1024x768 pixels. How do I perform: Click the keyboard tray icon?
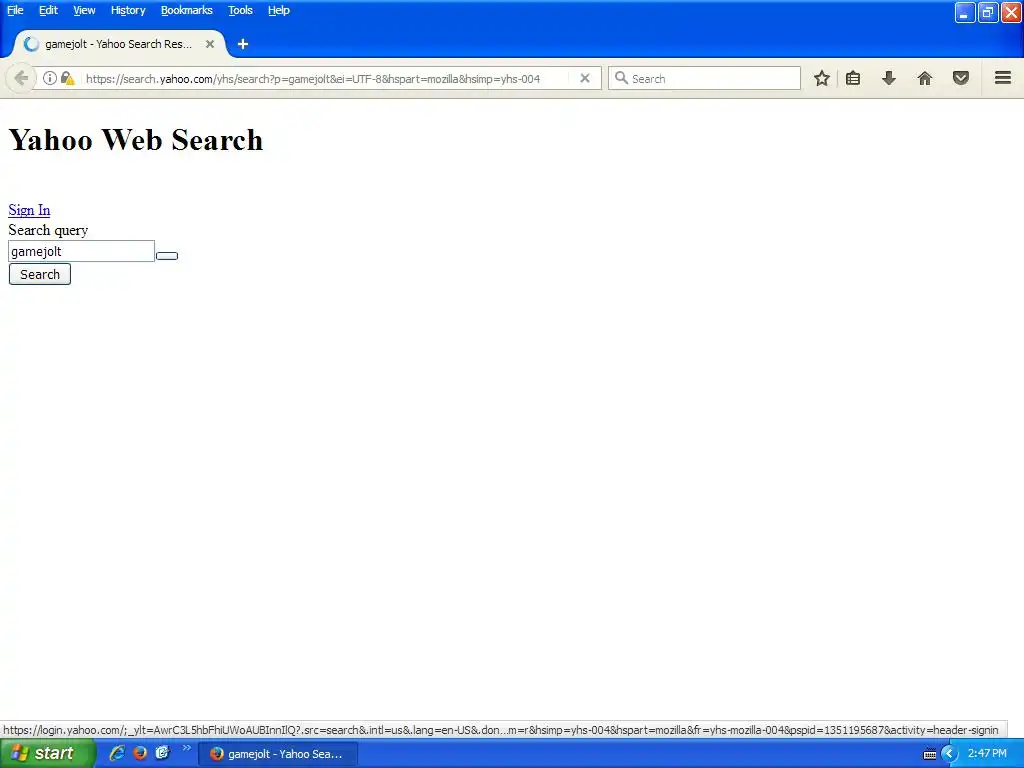point(930,754)
